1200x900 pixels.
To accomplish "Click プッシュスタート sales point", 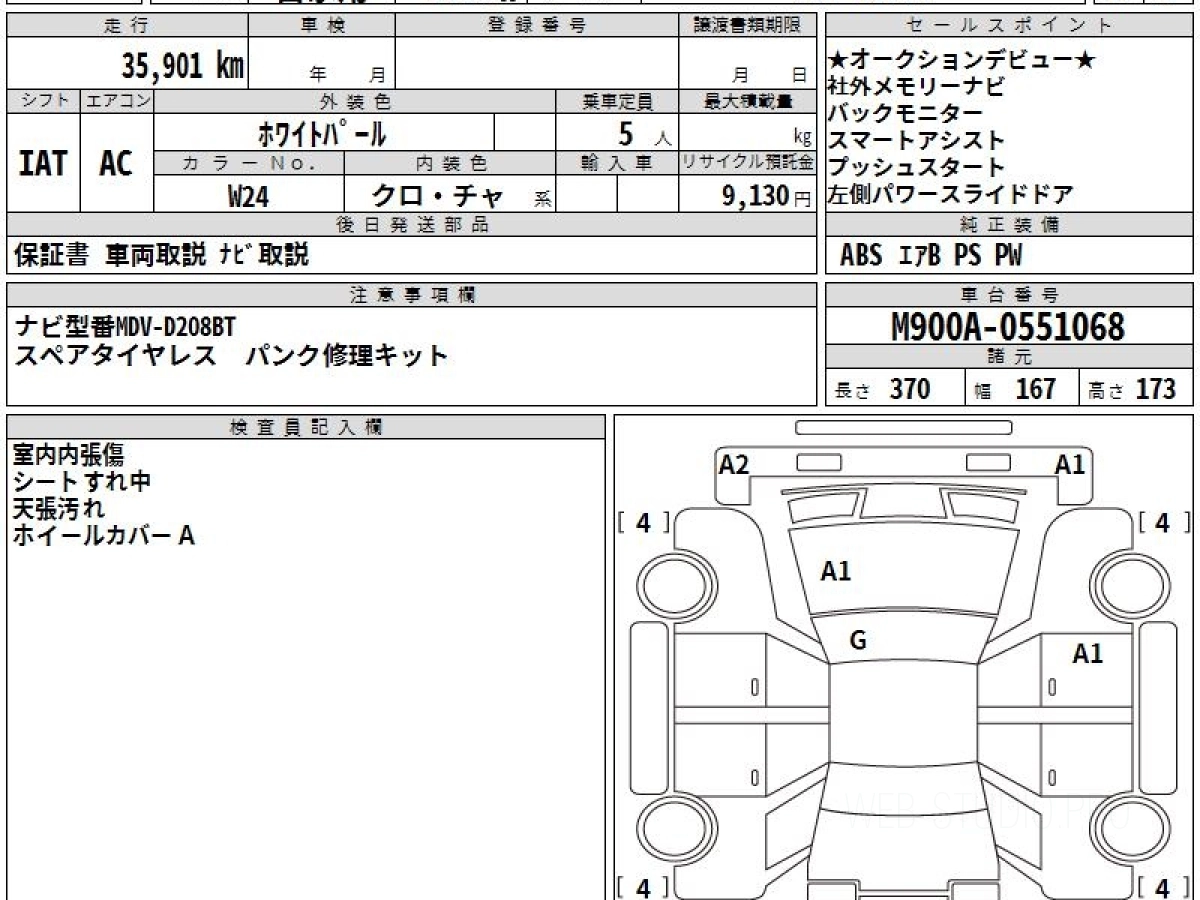I will (x=917, y=167).
